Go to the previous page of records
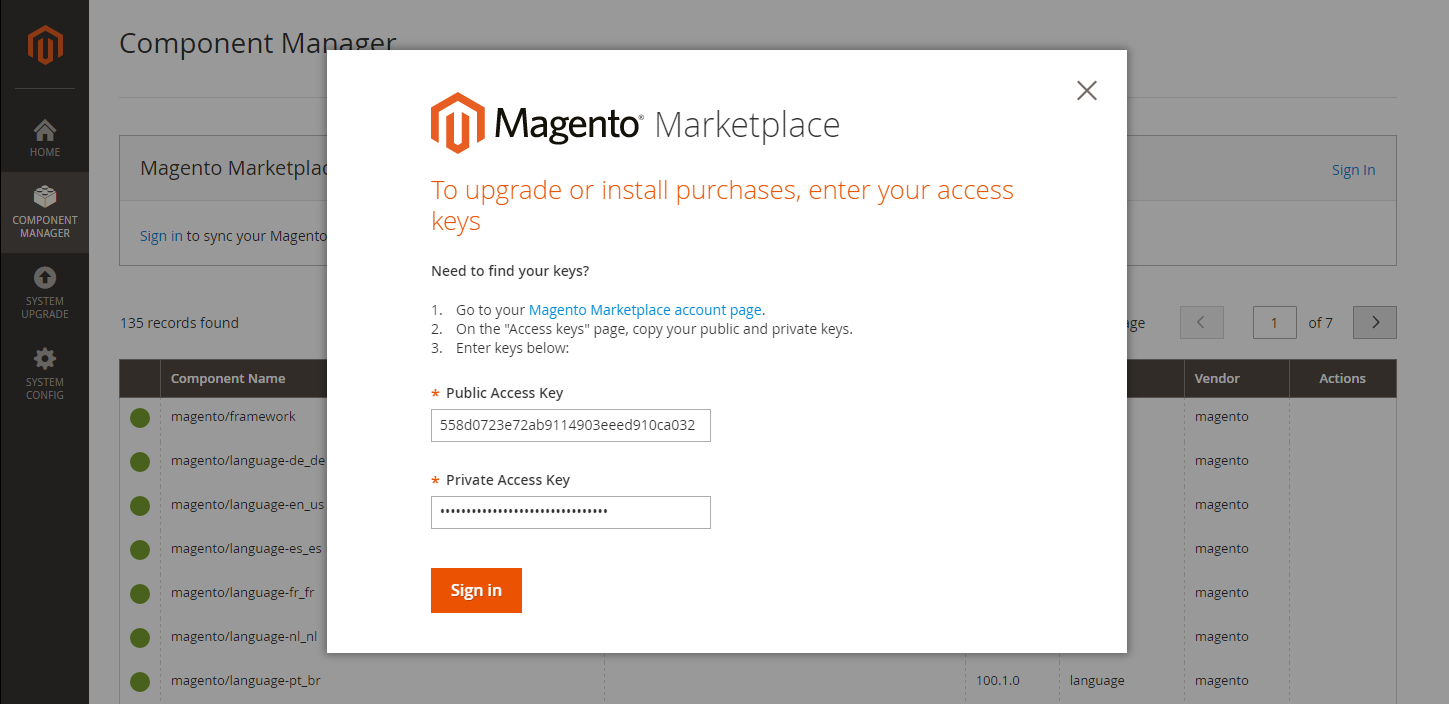Viewport: 1449px width, 704px height. tap(1202, 322)
